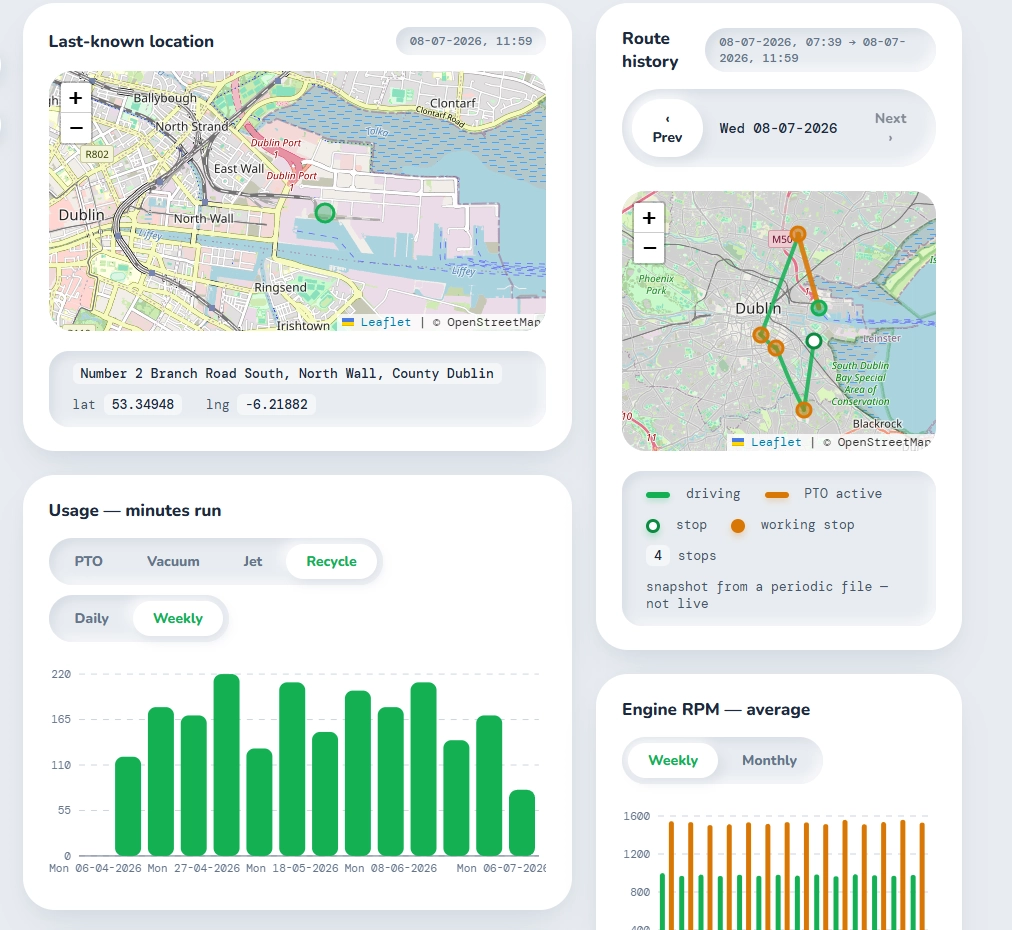
Task: Click the latitude value 53.34948
Action: click(143, 405)
